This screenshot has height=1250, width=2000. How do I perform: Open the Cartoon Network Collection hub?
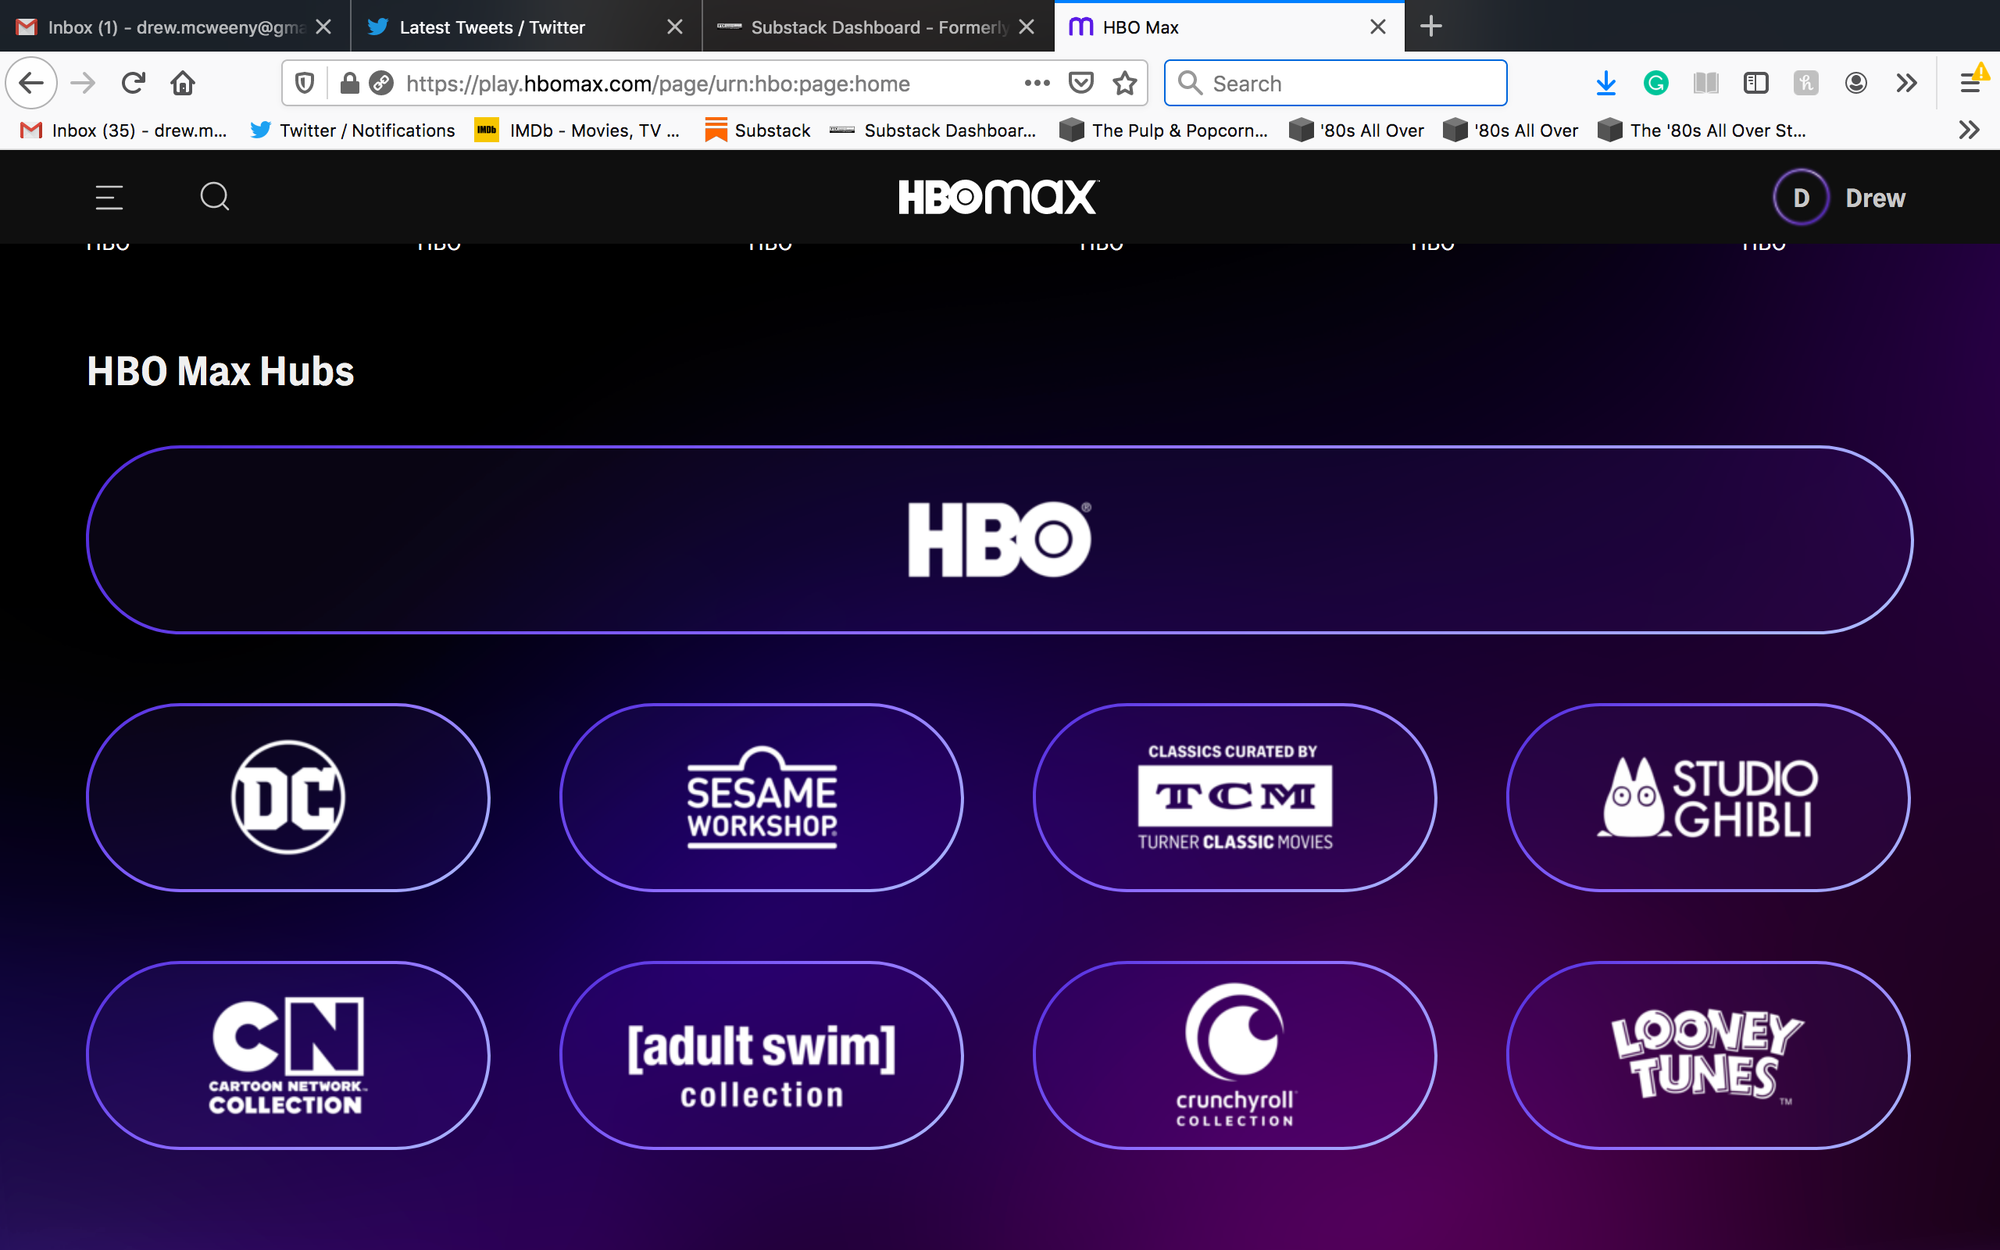288,1055
